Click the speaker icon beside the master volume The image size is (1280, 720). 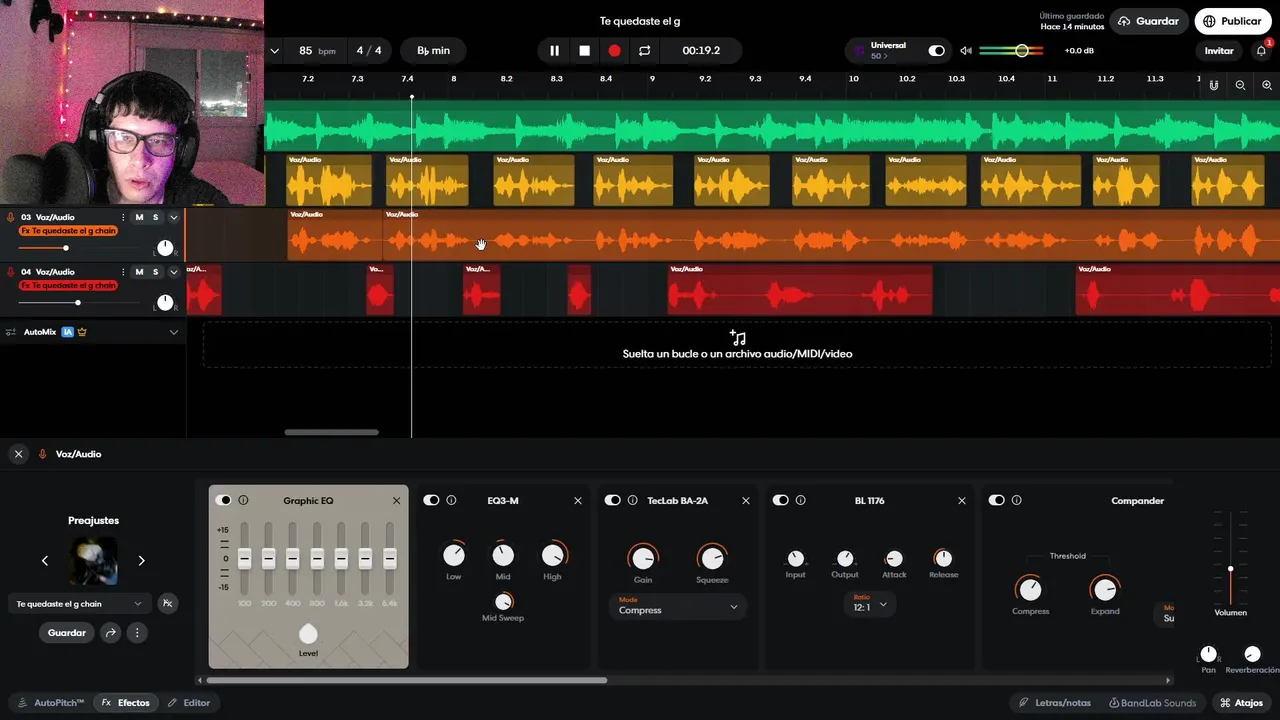tap(965, 51)
